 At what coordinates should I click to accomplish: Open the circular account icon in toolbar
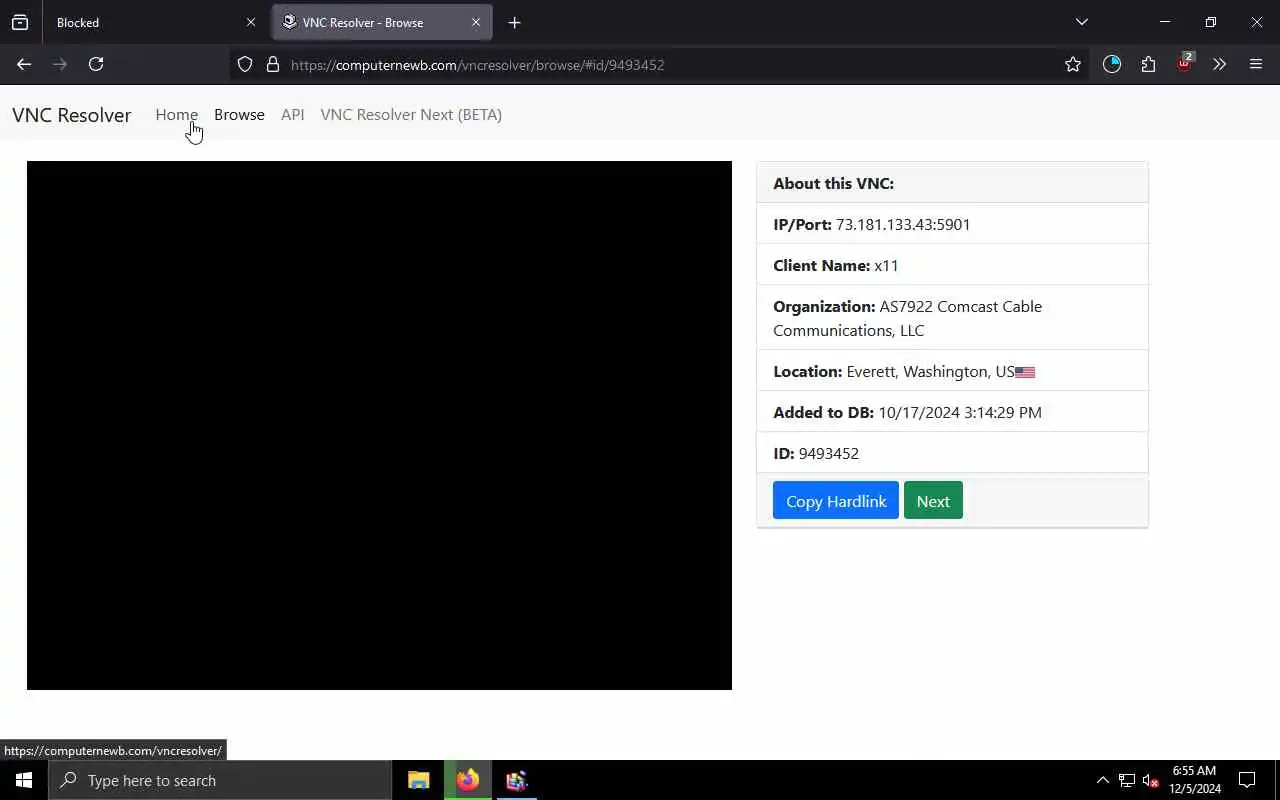coord(1112,64)
